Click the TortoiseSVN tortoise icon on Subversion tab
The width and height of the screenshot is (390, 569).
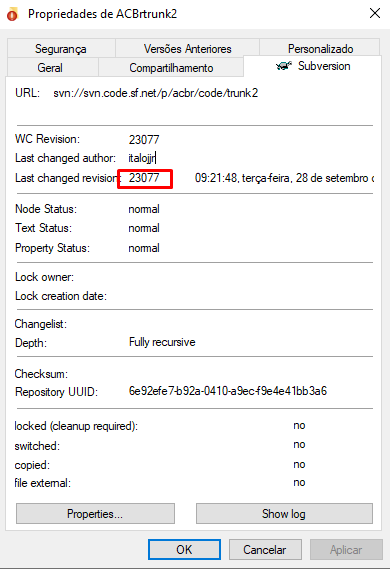(284, 66)
